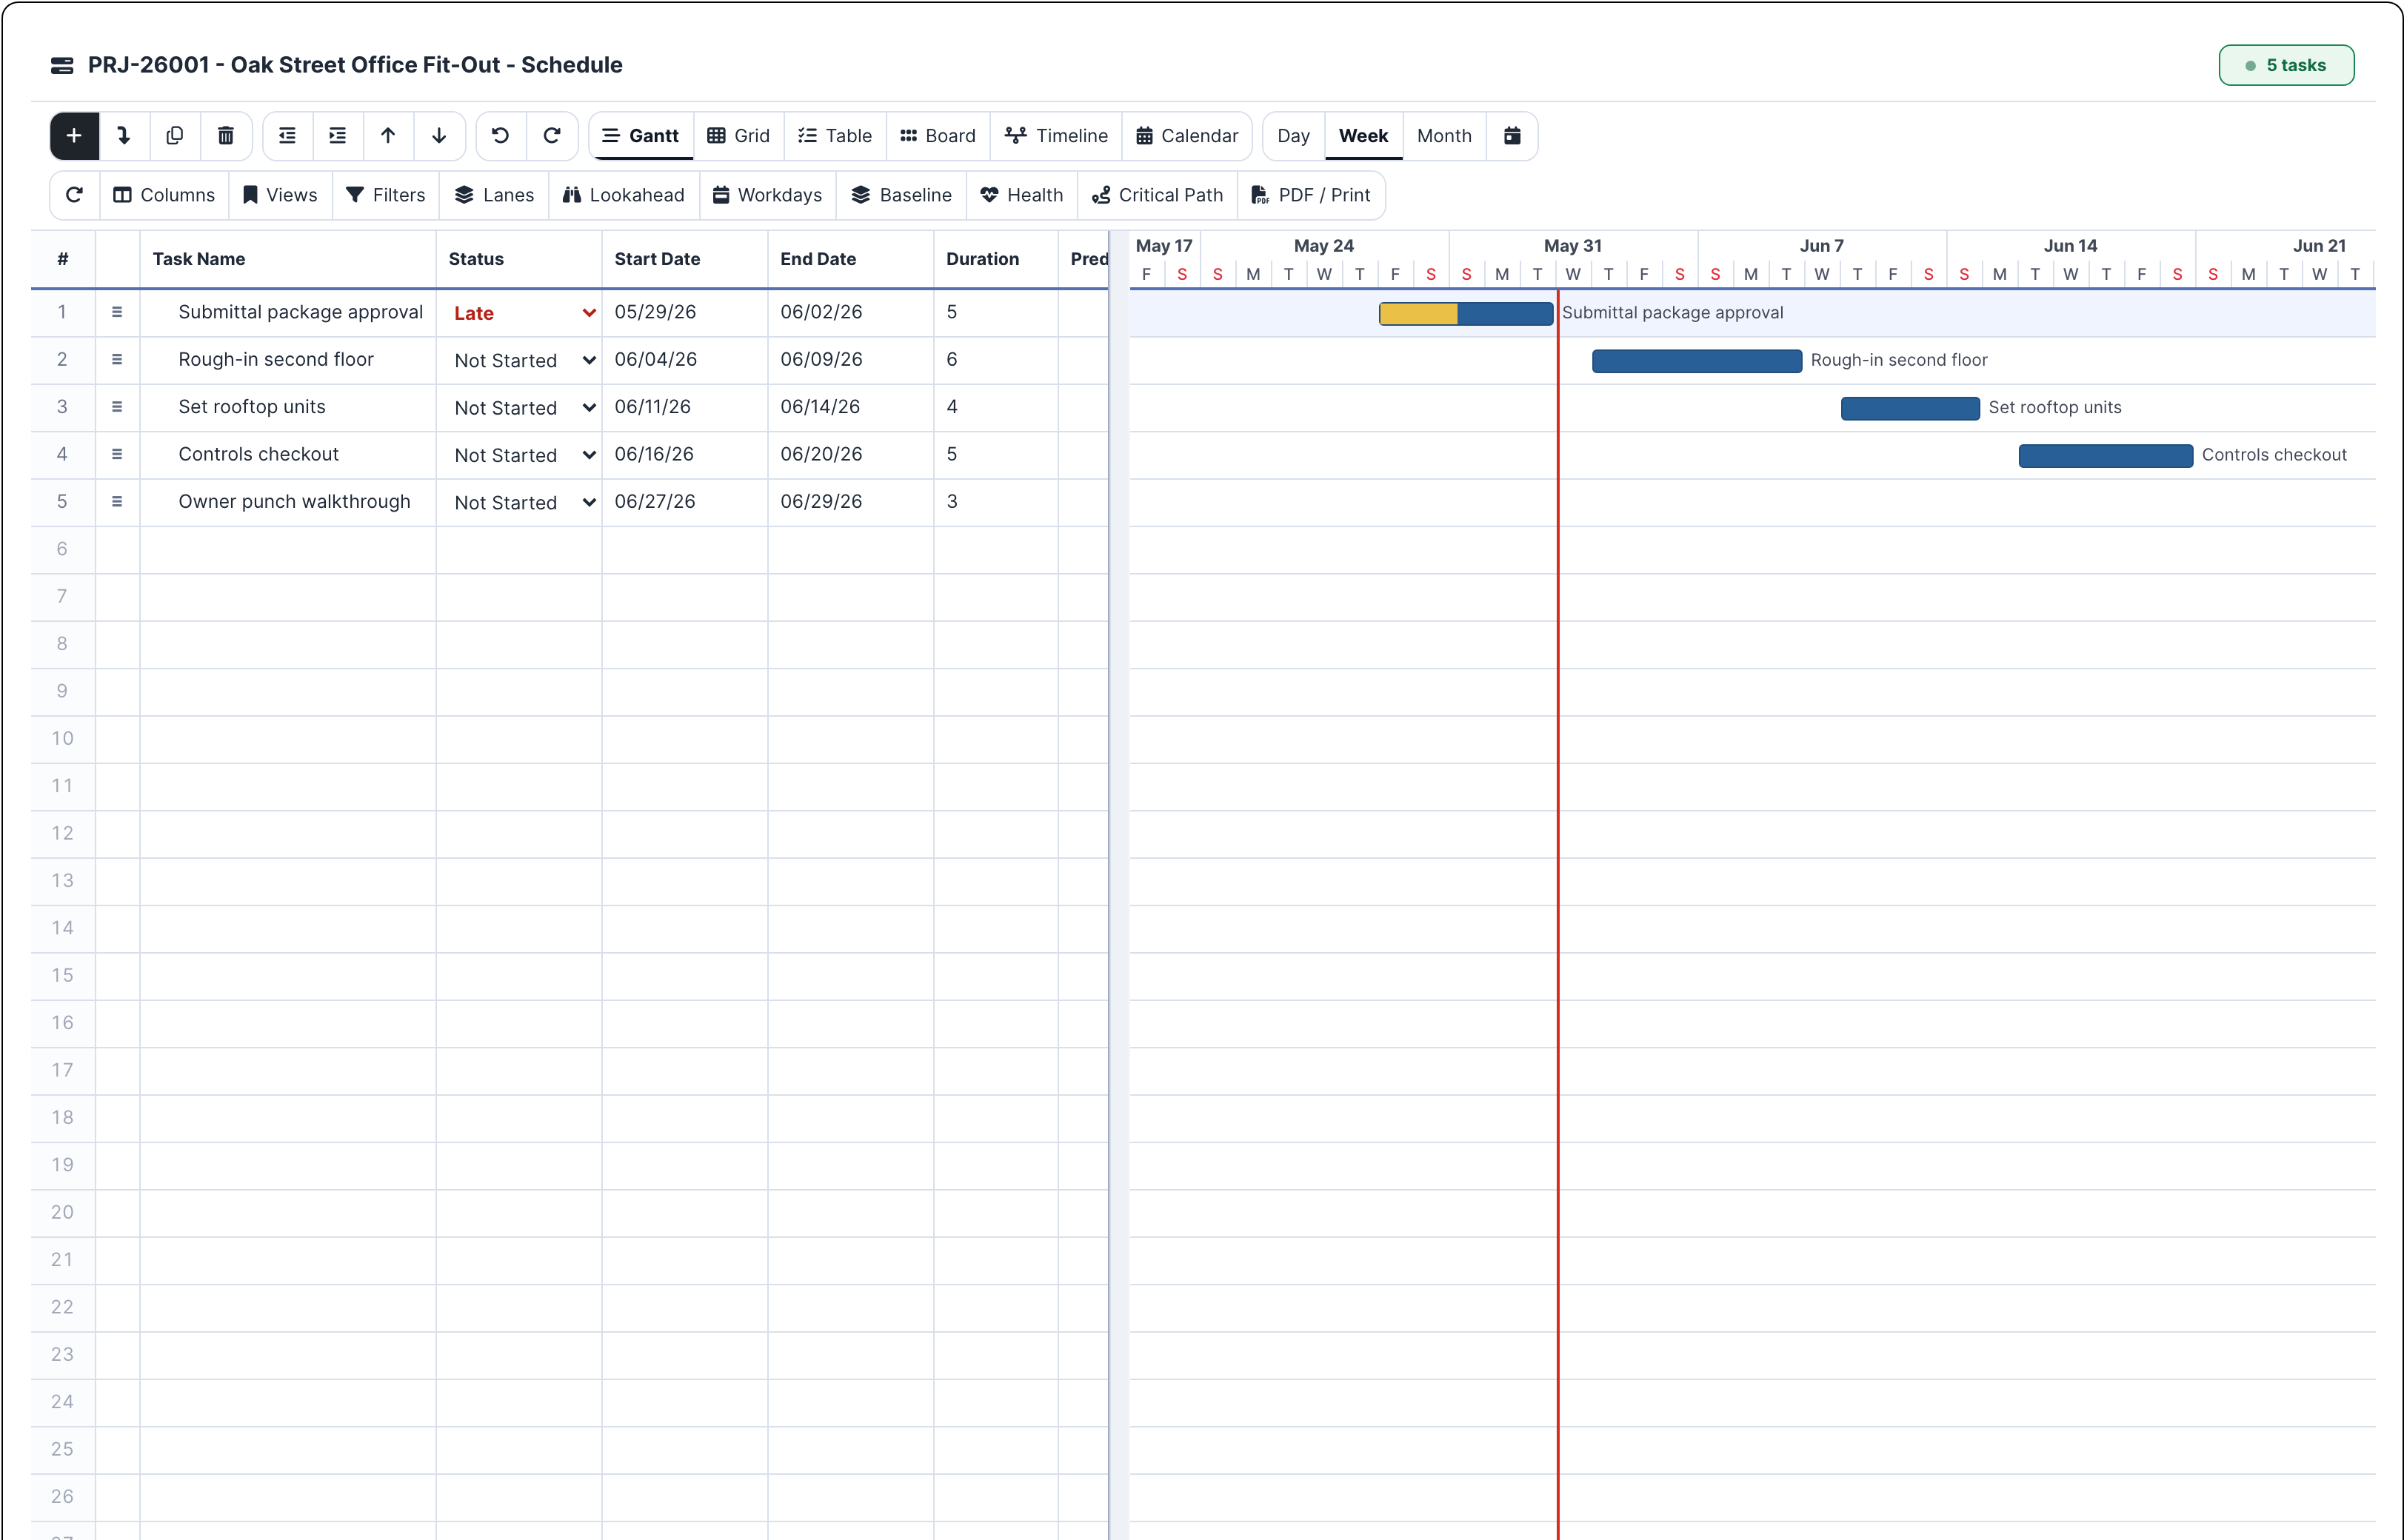Click the indent task icon
2404x1540 pixels.
[x=338, y=136]
